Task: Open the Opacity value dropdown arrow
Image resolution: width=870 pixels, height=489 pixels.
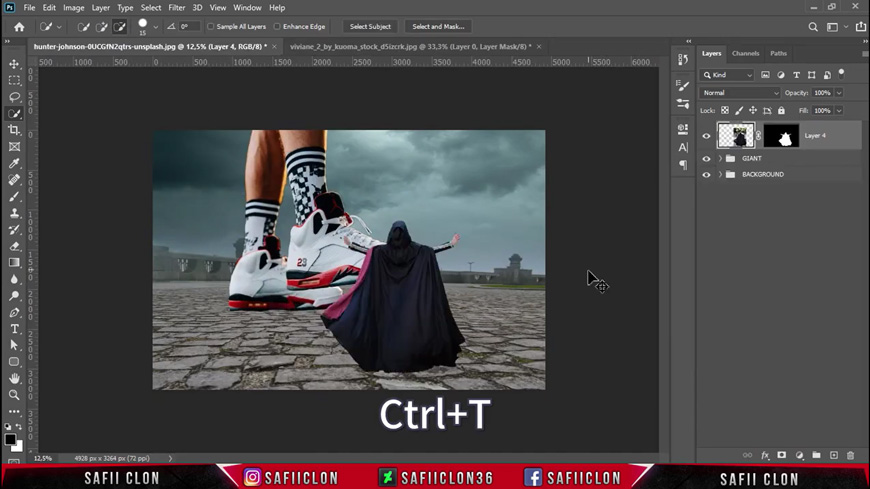Action: pyautogui.click(x=838, y=93)
